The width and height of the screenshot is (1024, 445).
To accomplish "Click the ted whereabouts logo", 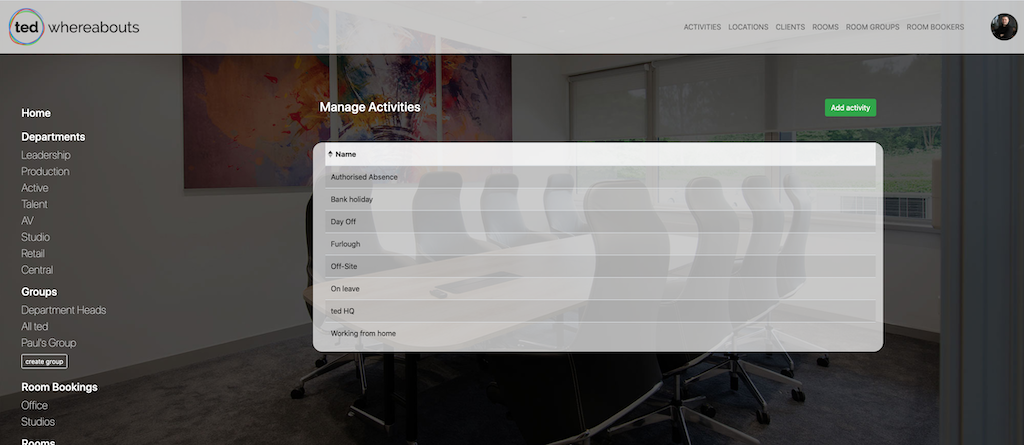I will [74, 27].
